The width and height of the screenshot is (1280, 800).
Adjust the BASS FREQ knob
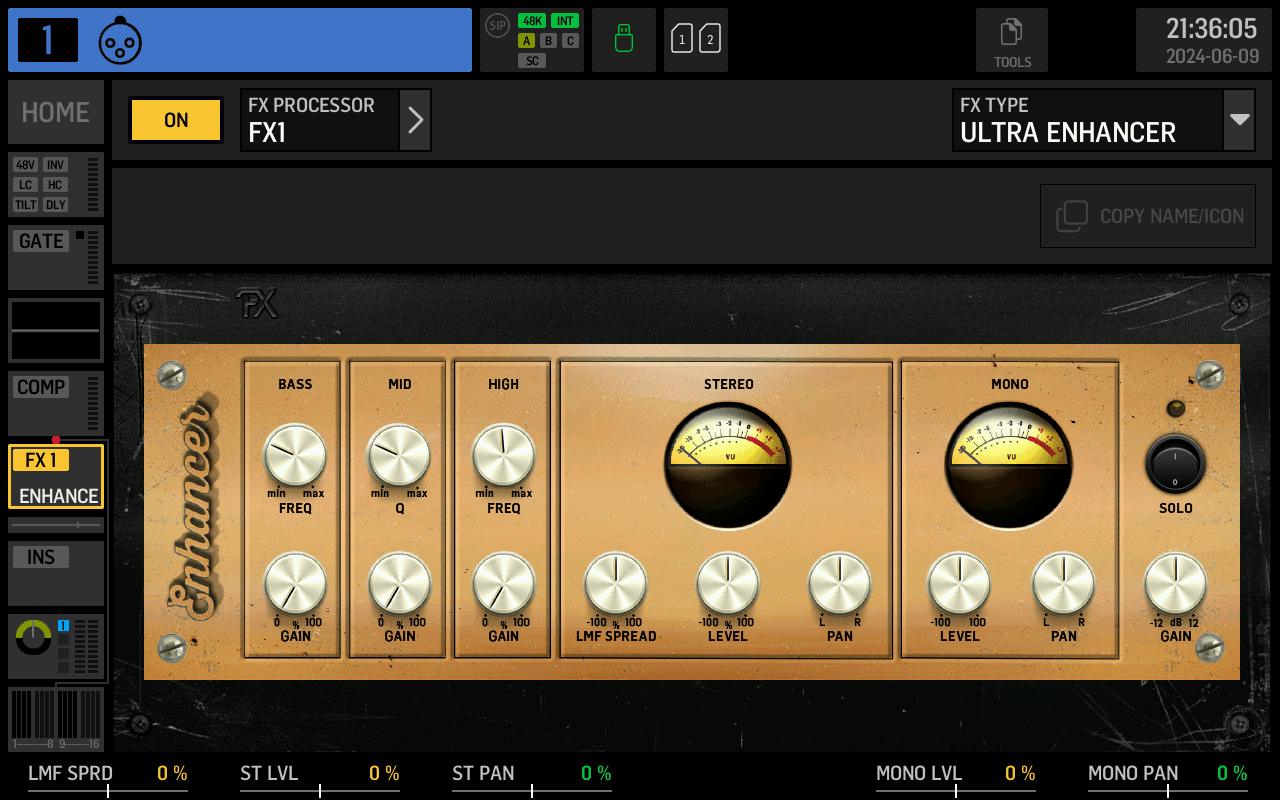[x=295, y=455]
